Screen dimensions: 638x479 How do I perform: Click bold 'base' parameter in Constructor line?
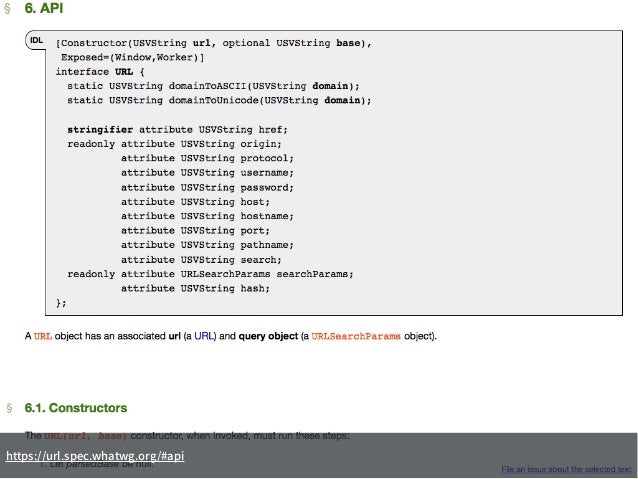click(x=348, y=43)
